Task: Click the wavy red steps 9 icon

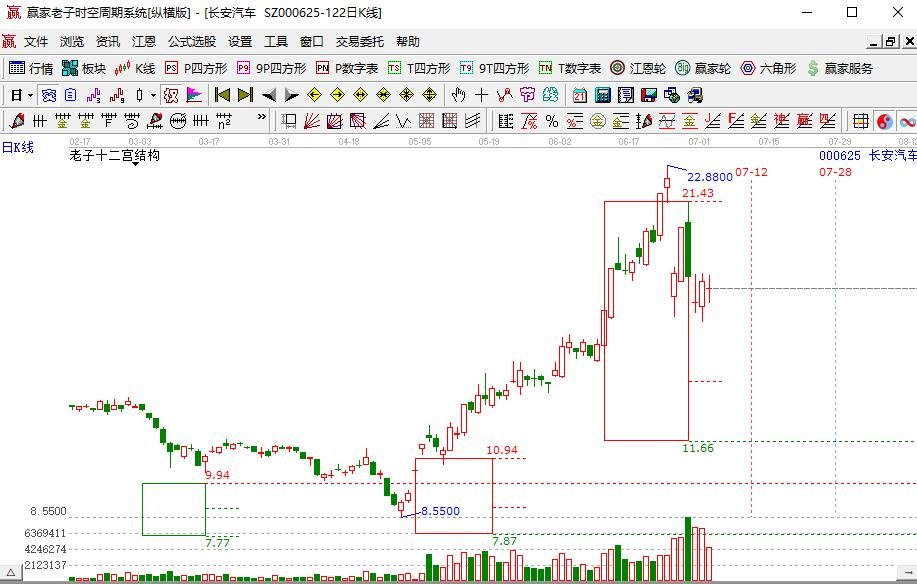Action: [x=117, y=95]
